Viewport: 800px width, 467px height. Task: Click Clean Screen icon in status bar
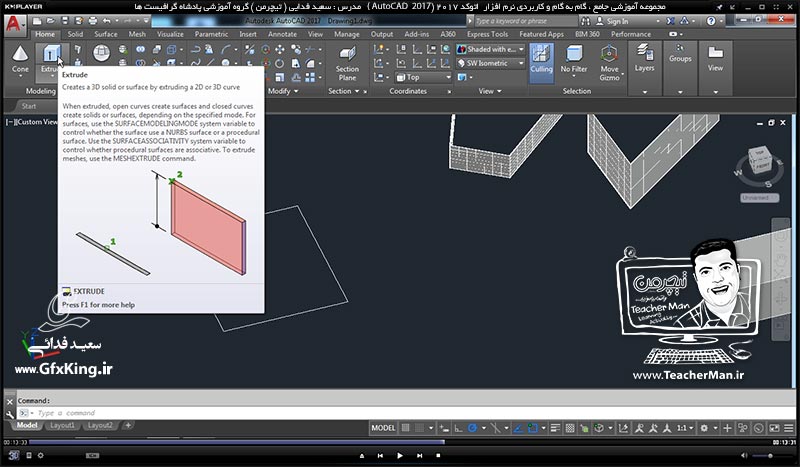coord(774,428)
